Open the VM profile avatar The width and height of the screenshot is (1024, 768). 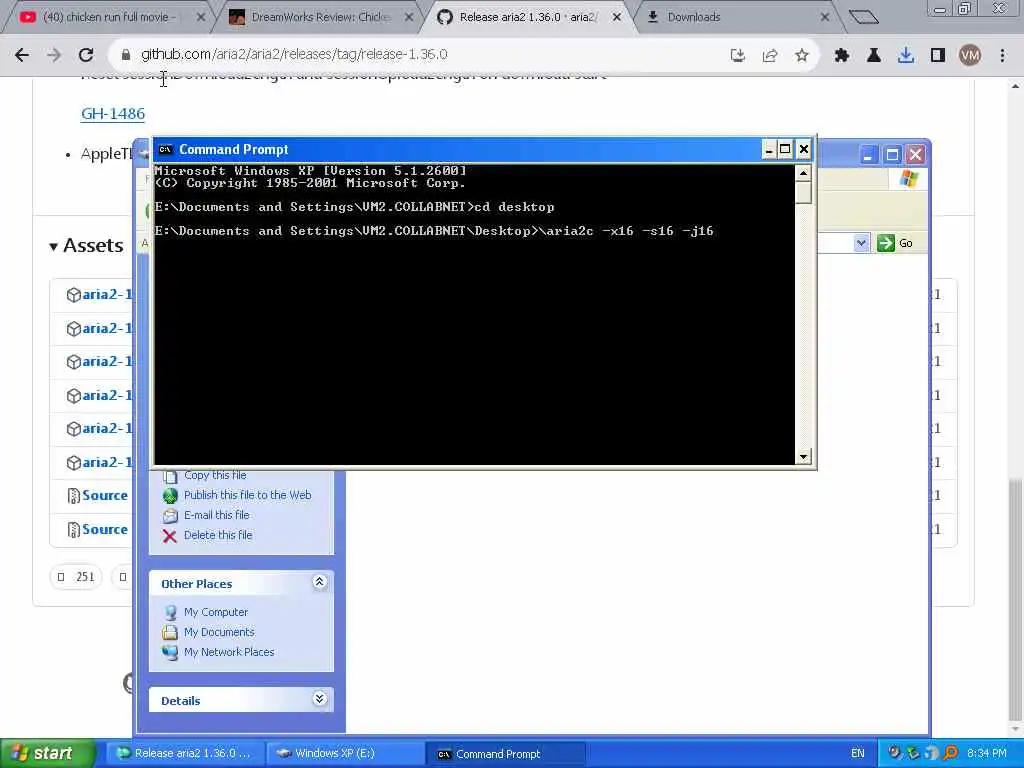pyautogui.click(x=970, y=56)
